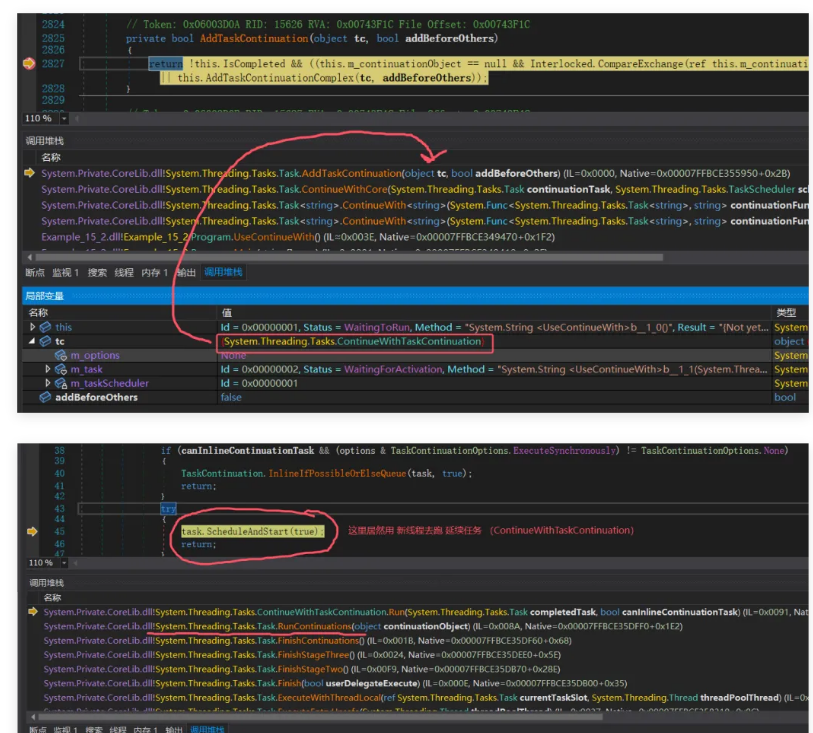Expand the 'this' variable in locals
The width and height of the screenshot is (813, 733).
(33, 327)
